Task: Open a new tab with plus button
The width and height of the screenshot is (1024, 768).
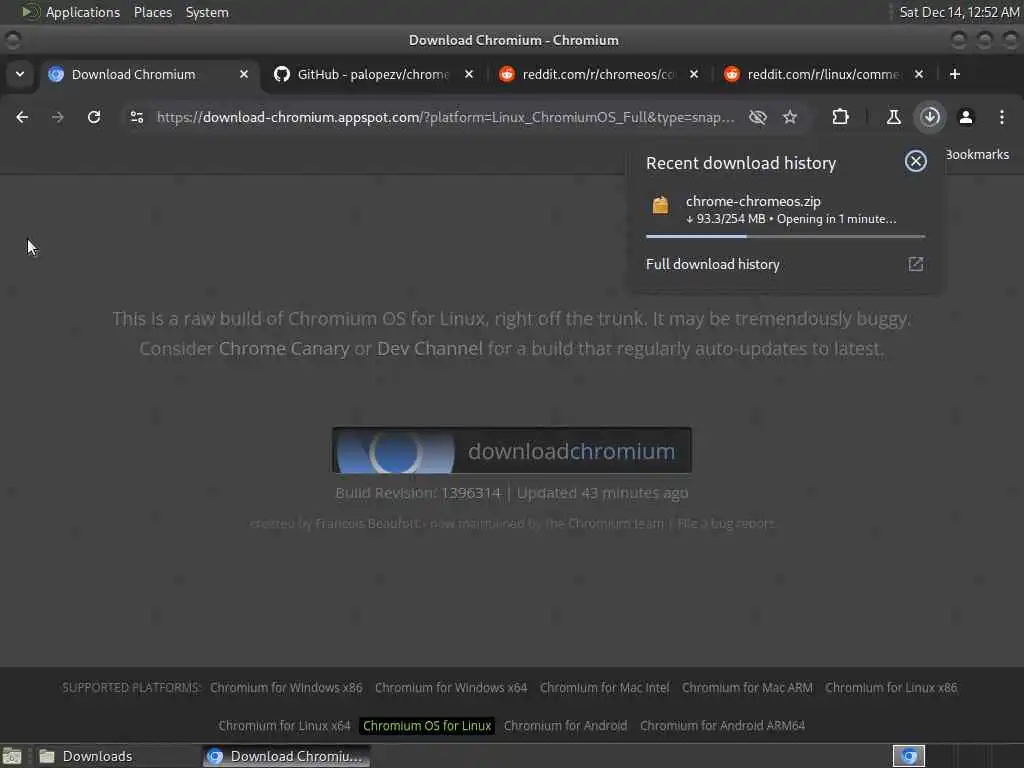Action: 955,74
